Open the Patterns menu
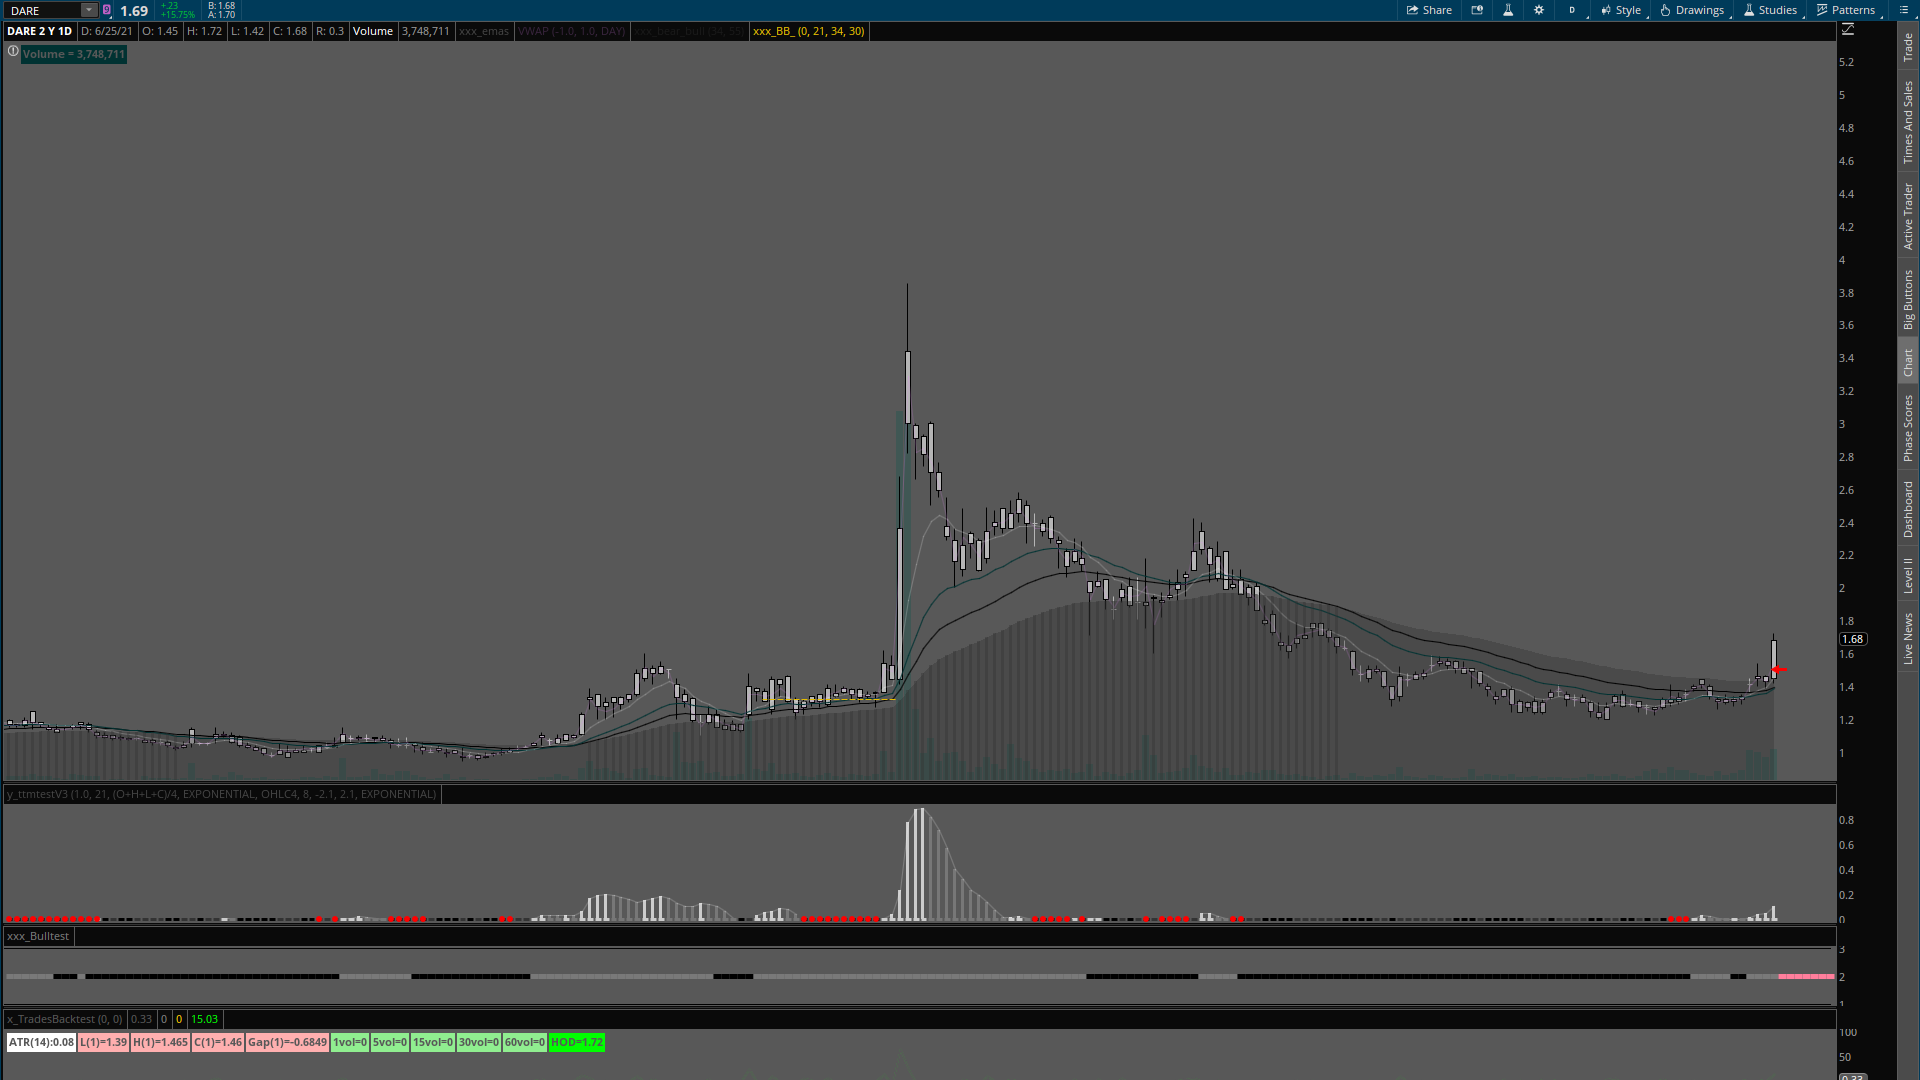The width and height of the screenshot is (1920, 1080). [x=1846, y=10]
